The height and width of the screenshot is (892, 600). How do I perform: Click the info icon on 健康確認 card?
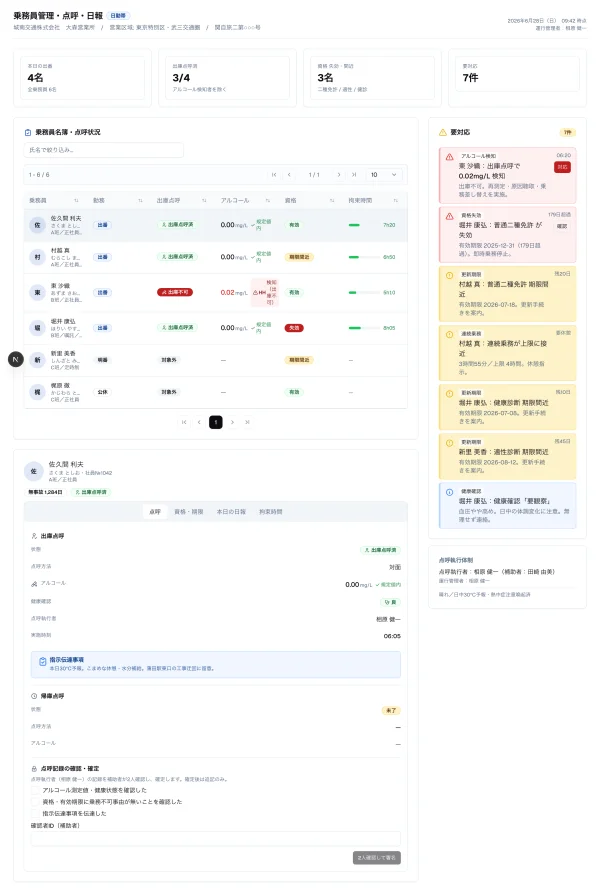[x=449, y=492]
